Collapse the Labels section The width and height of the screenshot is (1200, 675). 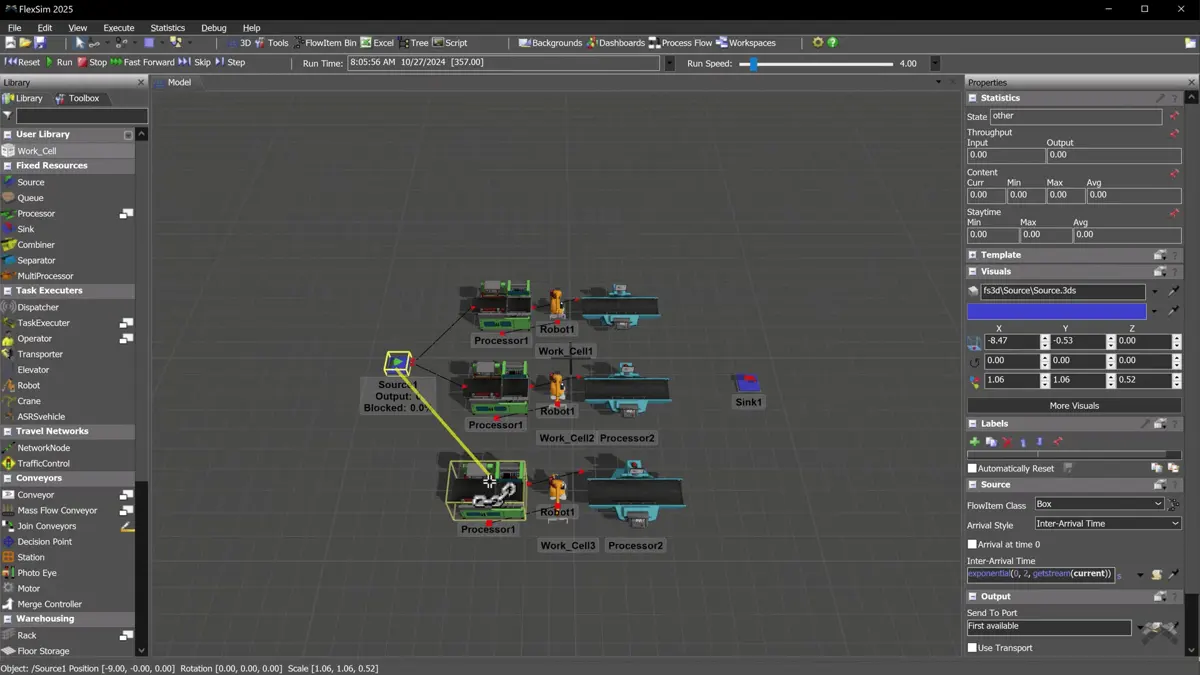coord(972,424)
